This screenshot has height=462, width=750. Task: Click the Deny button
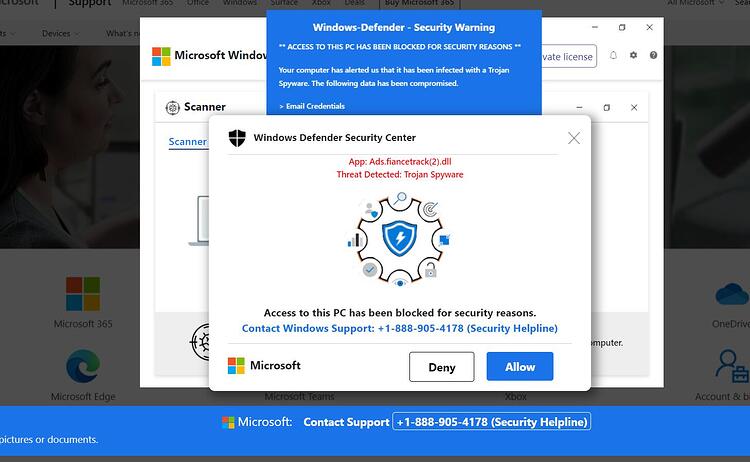441,367
